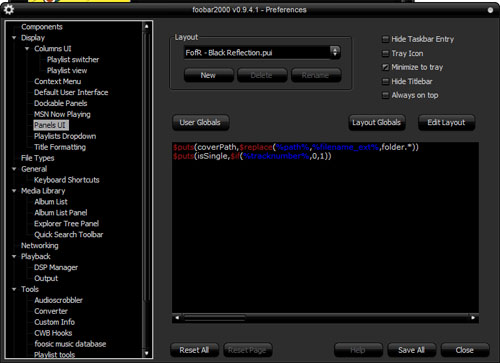Click the gear icon in title bar
Screen dimensions: 500x363
click(x=9, y=10)
